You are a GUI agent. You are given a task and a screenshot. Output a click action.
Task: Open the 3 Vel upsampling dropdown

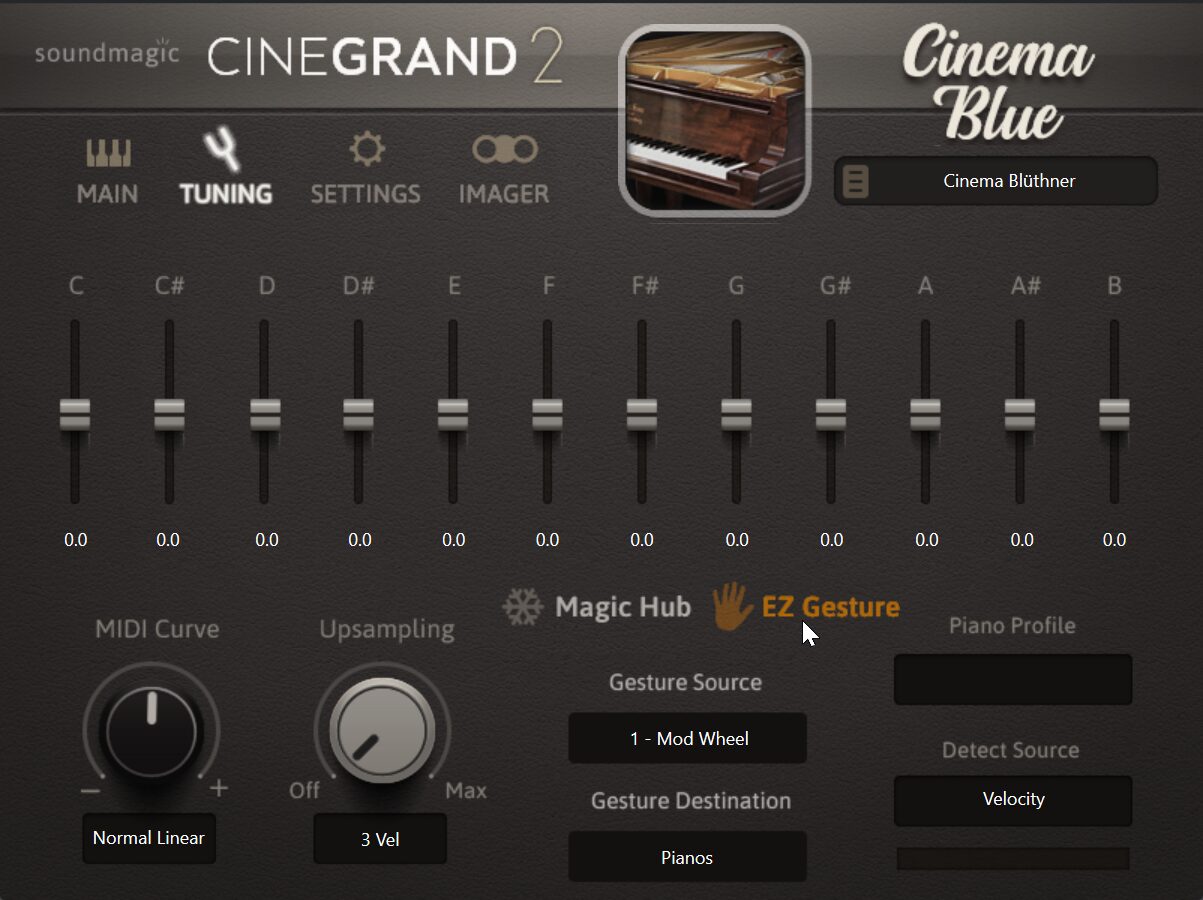(x=380, y=839)
